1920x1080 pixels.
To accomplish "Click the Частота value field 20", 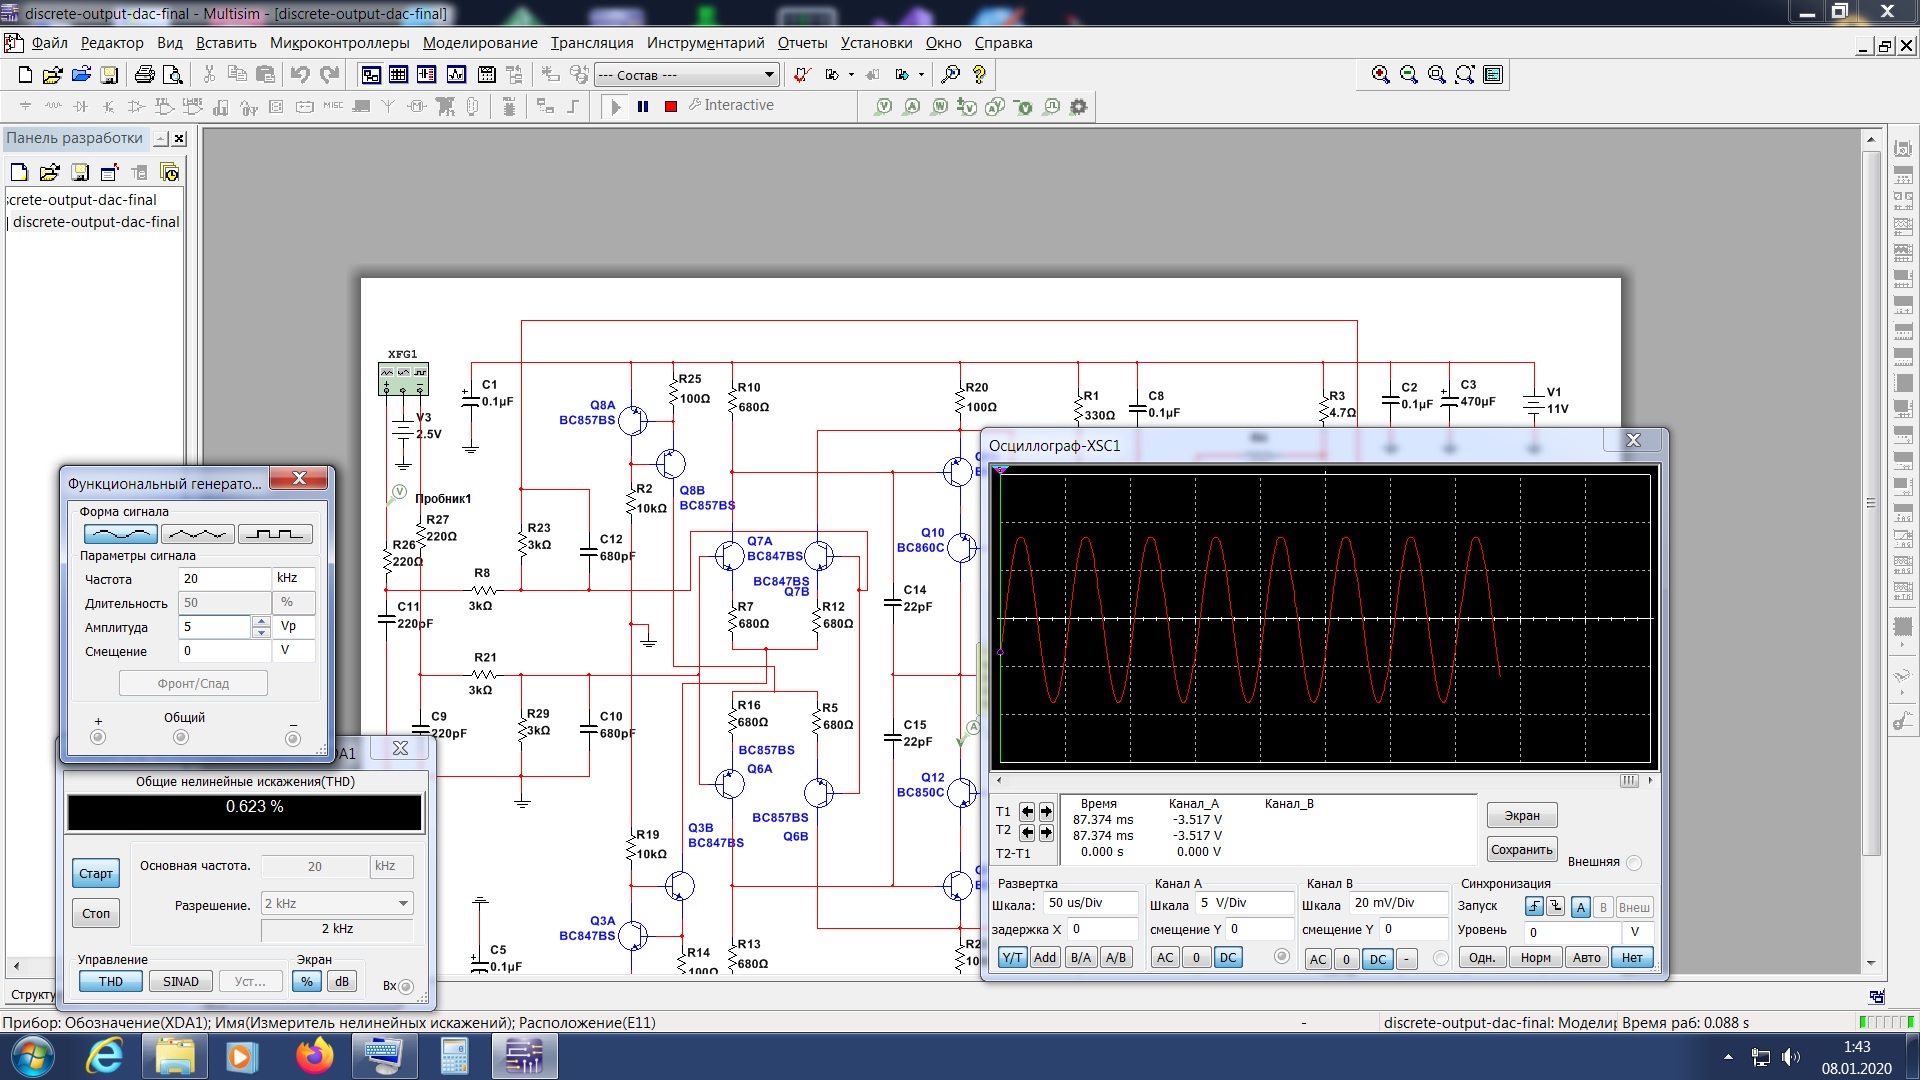I will tap(225, 578).
